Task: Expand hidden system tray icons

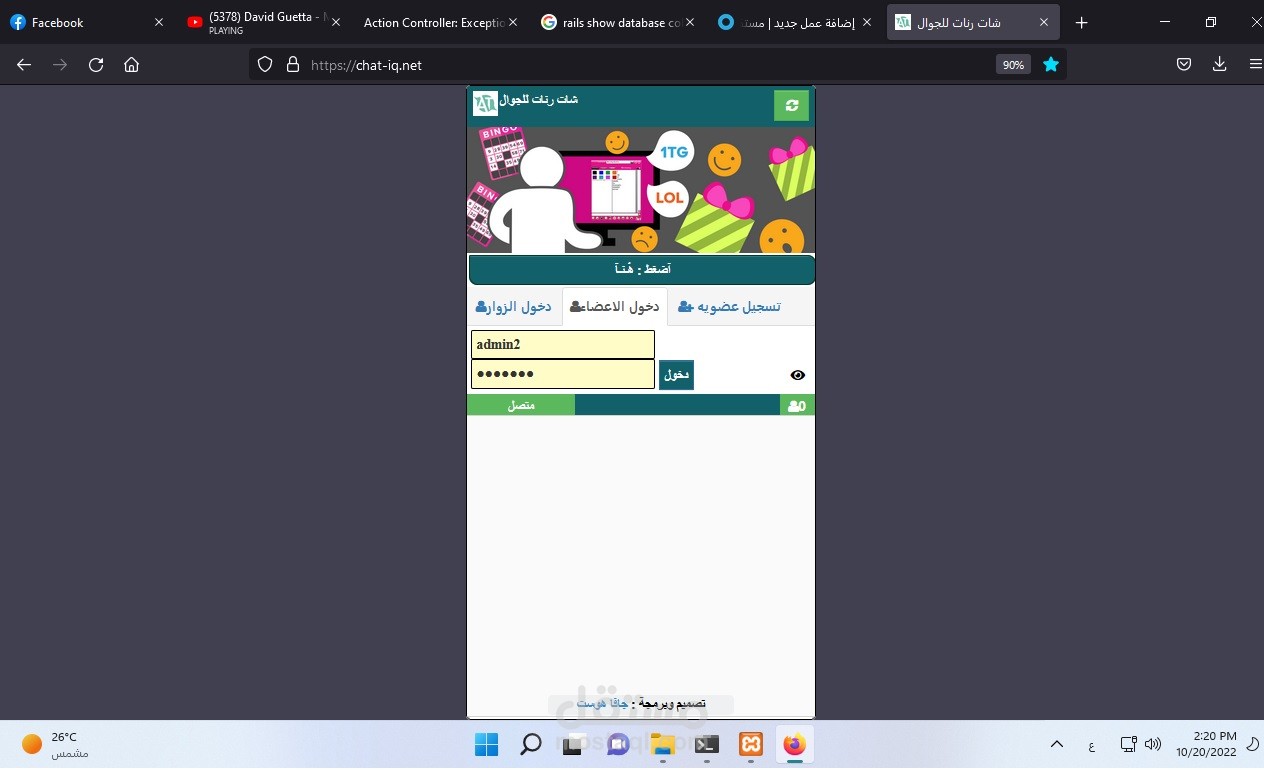Action: (x=1057, y=745)
